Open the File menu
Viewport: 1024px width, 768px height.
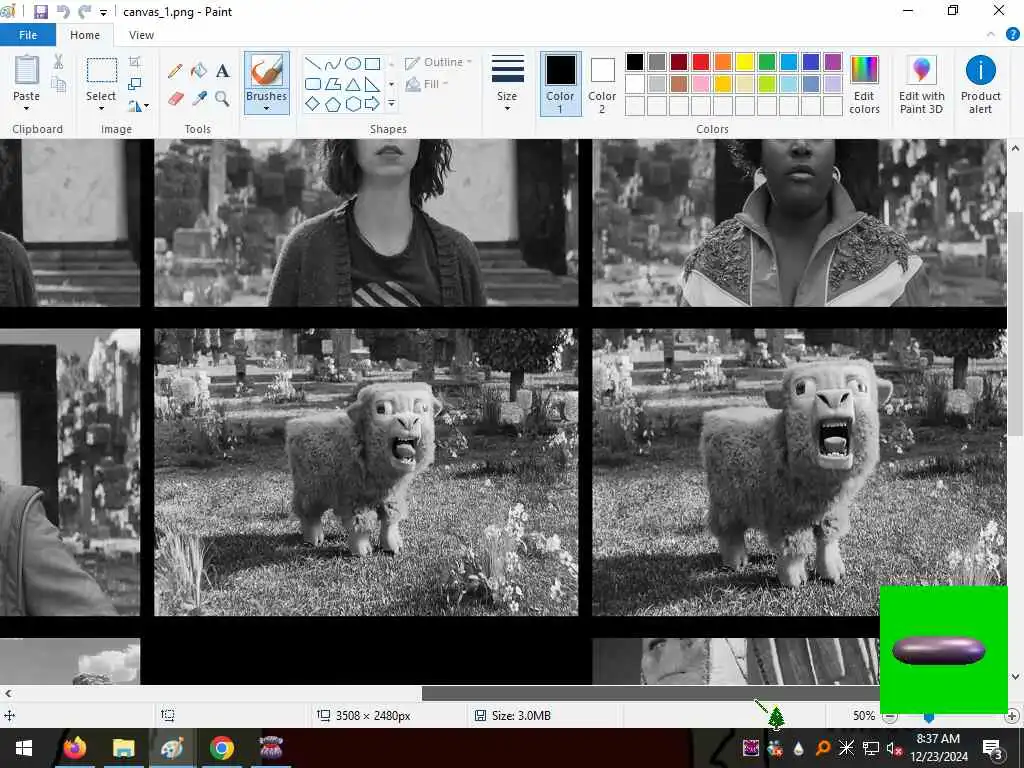click(x=27, y=35)
